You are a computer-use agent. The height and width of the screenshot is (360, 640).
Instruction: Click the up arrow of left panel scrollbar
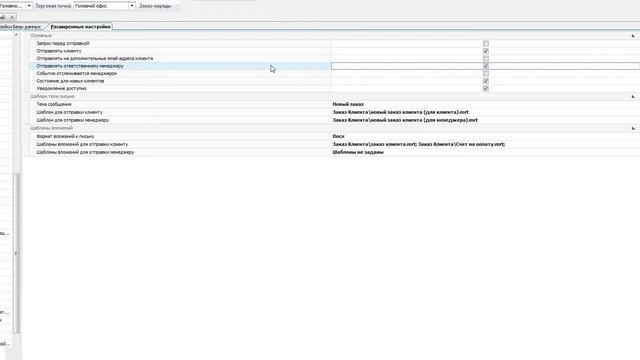pyautogui.click(x=16, y=35)
